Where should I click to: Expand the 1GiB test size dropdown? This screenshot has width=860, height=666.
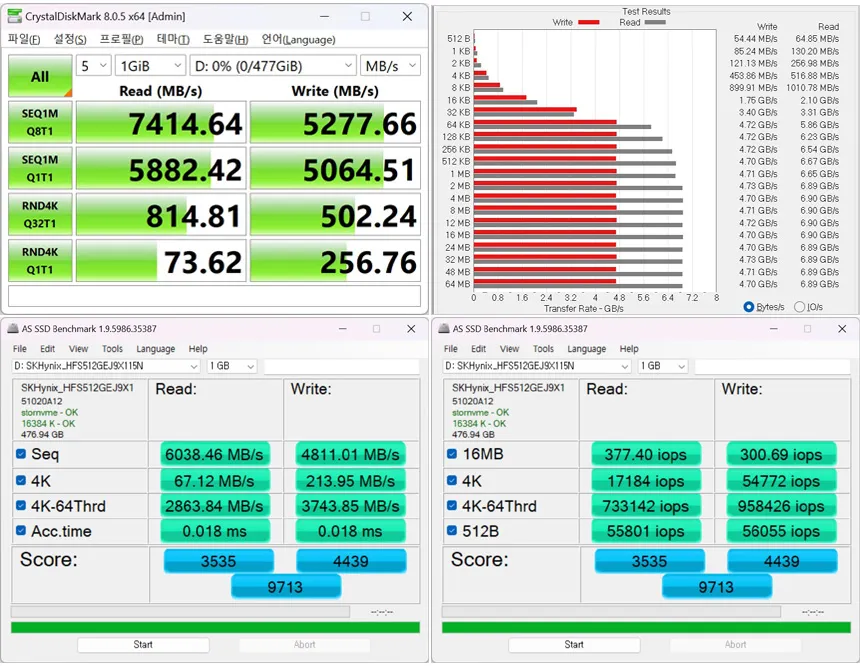(151, 66)
